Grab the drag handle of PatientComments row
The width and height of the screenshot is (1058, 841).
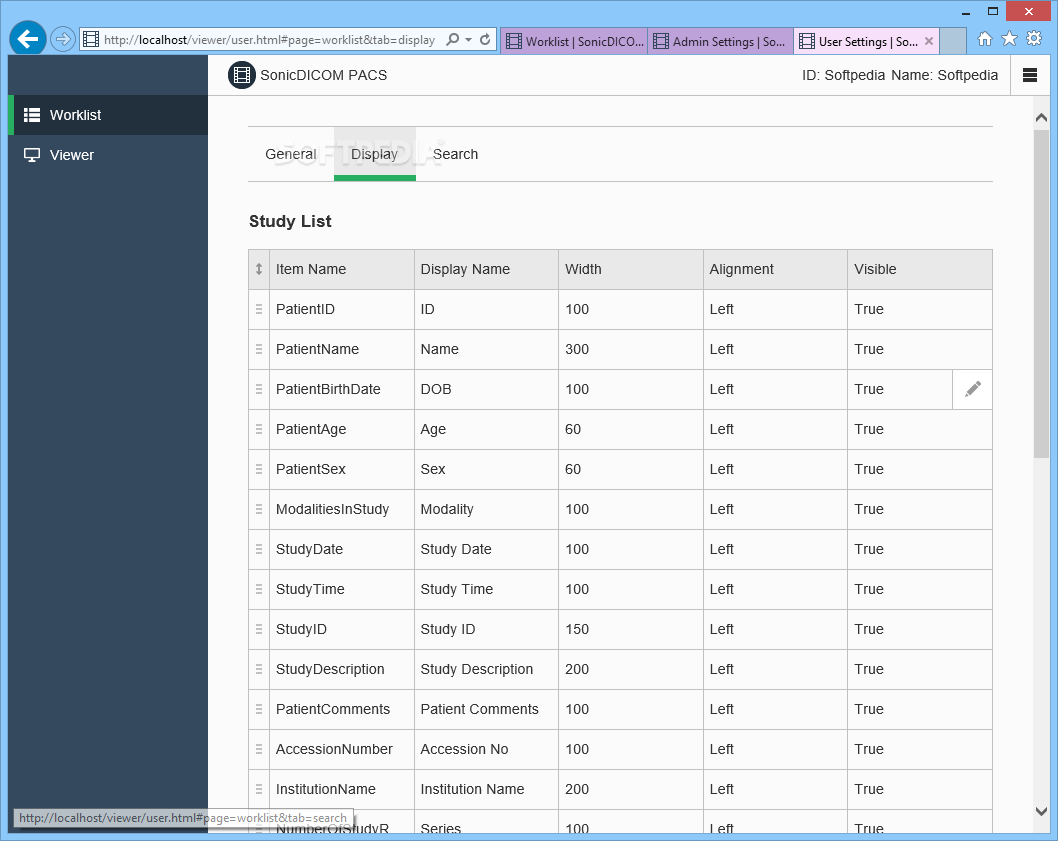[x=258, y=709]
